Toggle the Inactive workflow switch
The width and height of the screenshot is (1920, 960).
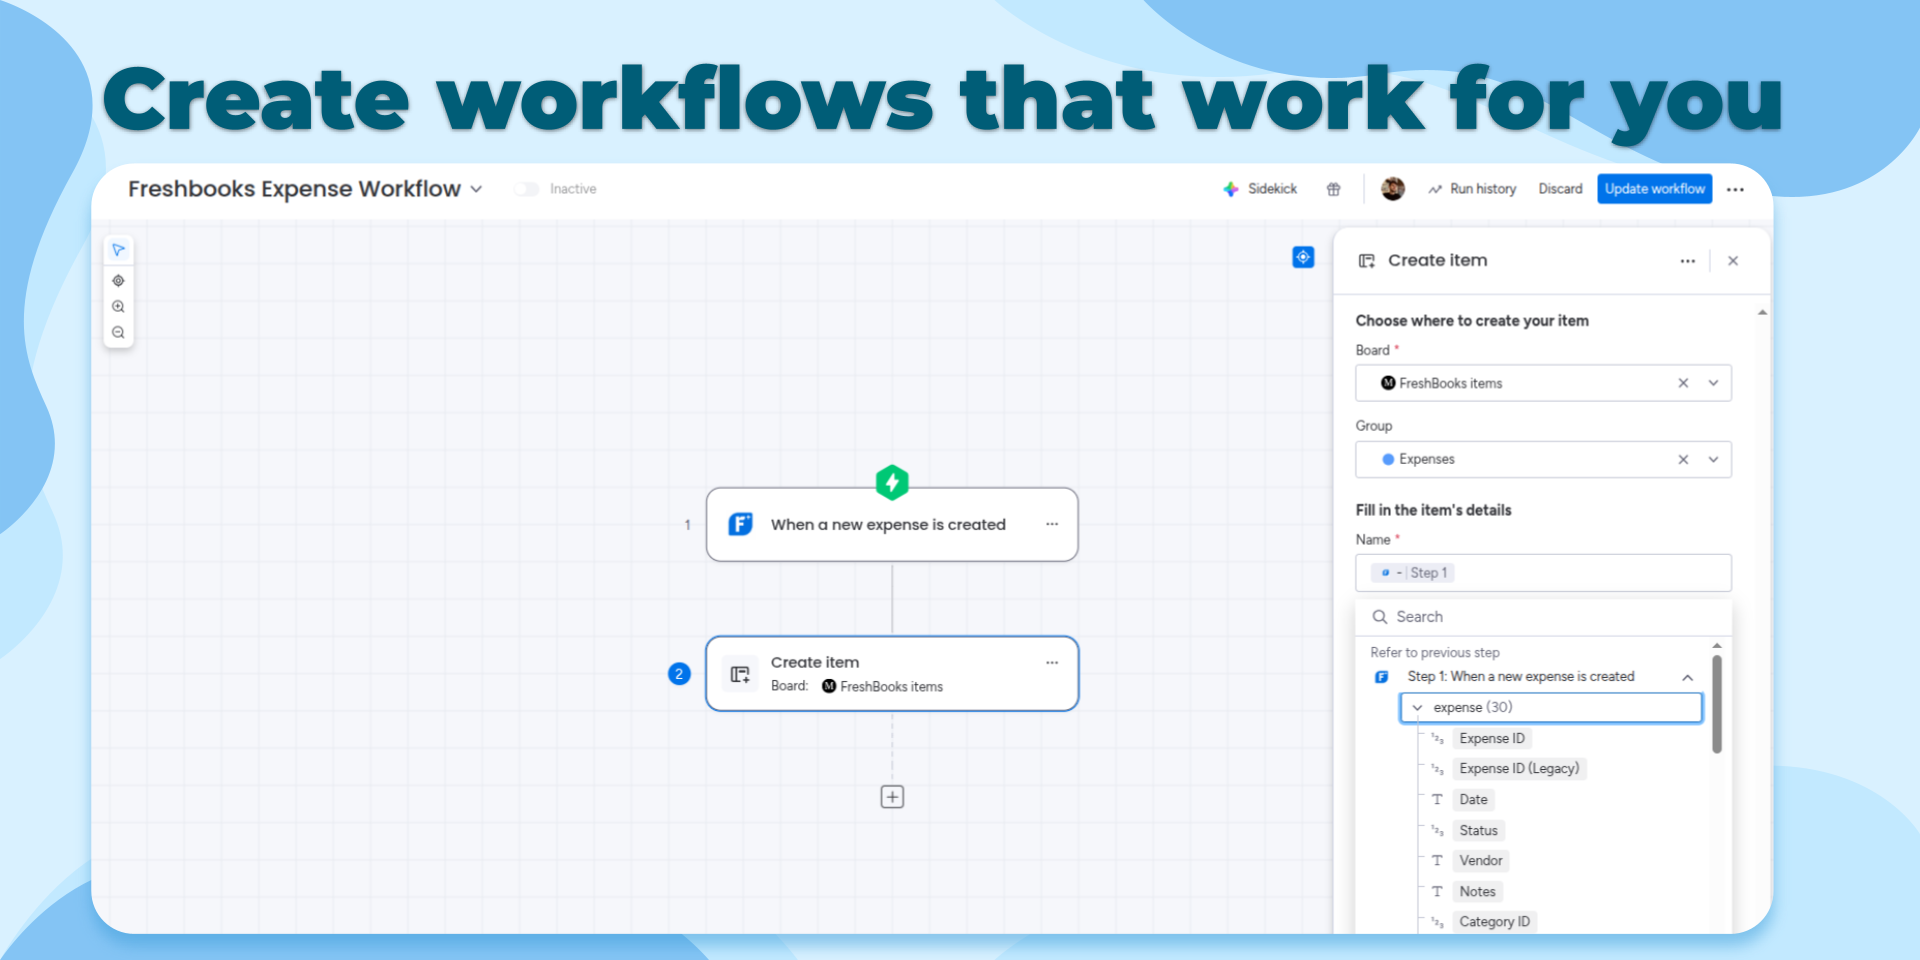526,189
